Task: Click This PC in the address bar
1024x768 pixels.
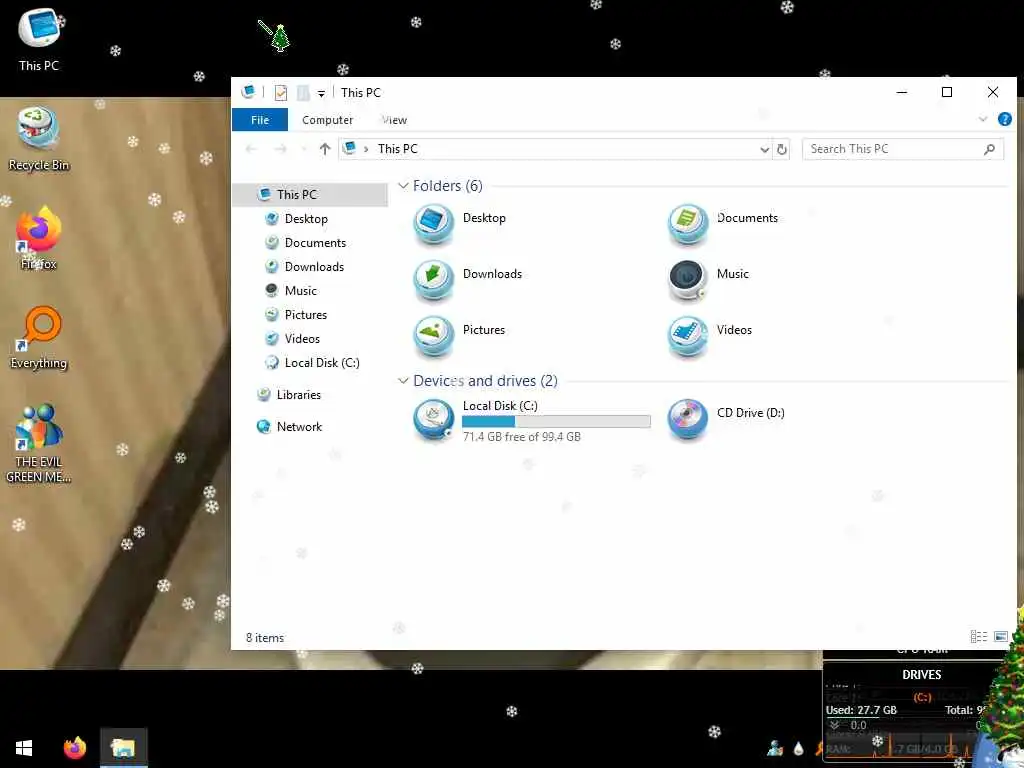Action: coord(398,149)
